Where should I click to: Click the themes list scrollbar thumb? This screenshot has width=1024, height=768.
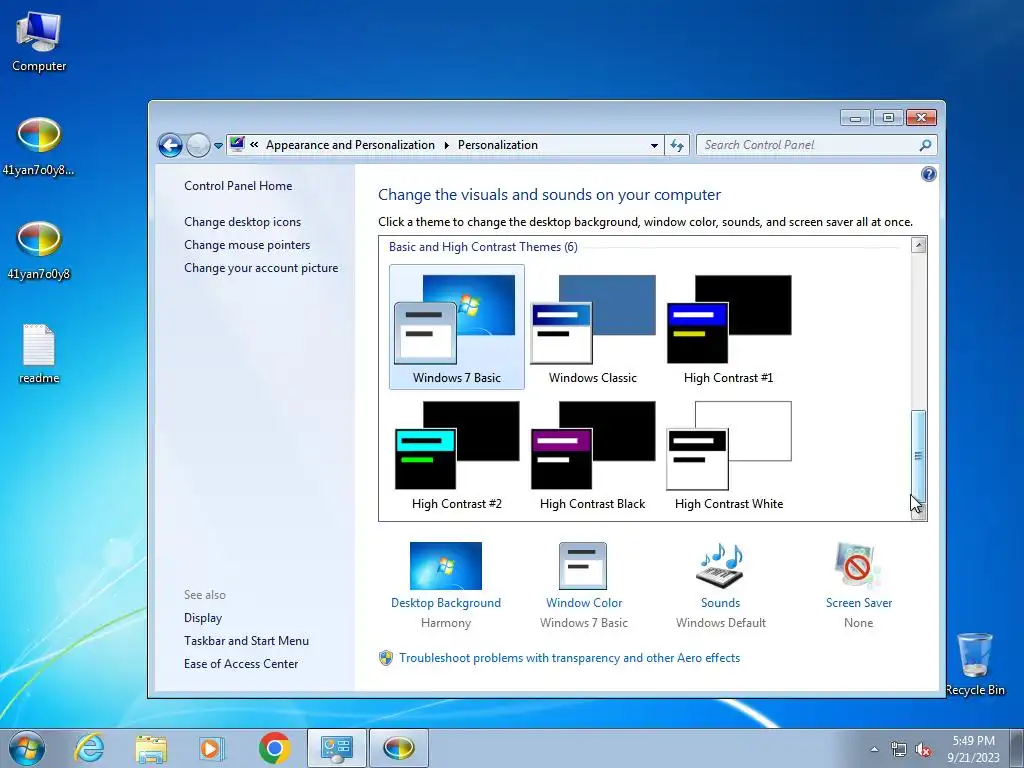[x=918, y=455]
